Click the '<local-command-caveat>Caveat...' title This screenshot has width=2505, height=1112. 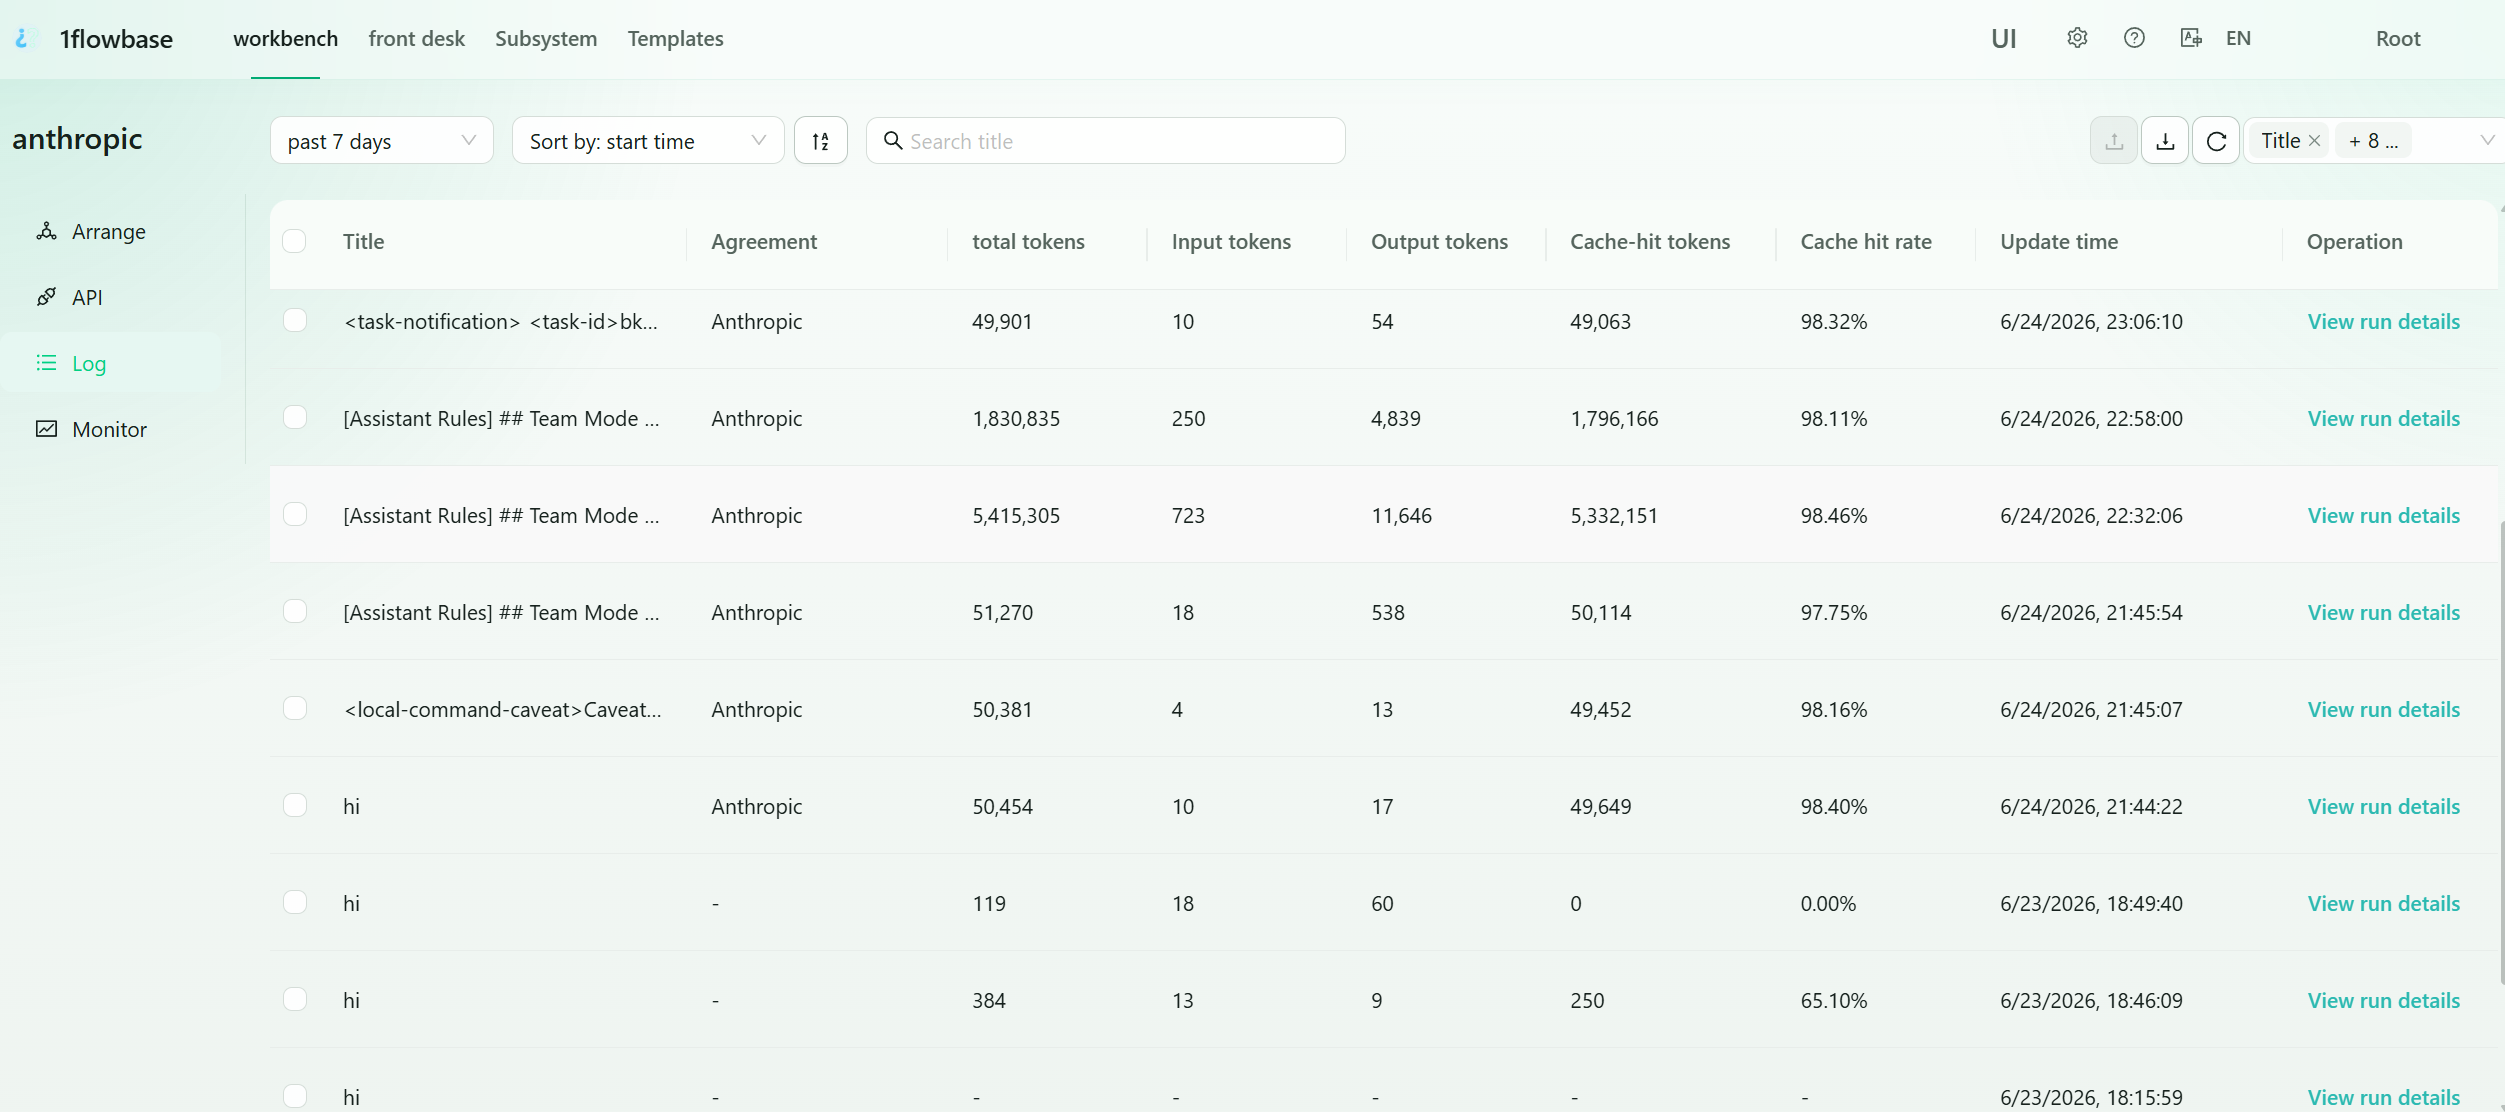tap(502, 709)
